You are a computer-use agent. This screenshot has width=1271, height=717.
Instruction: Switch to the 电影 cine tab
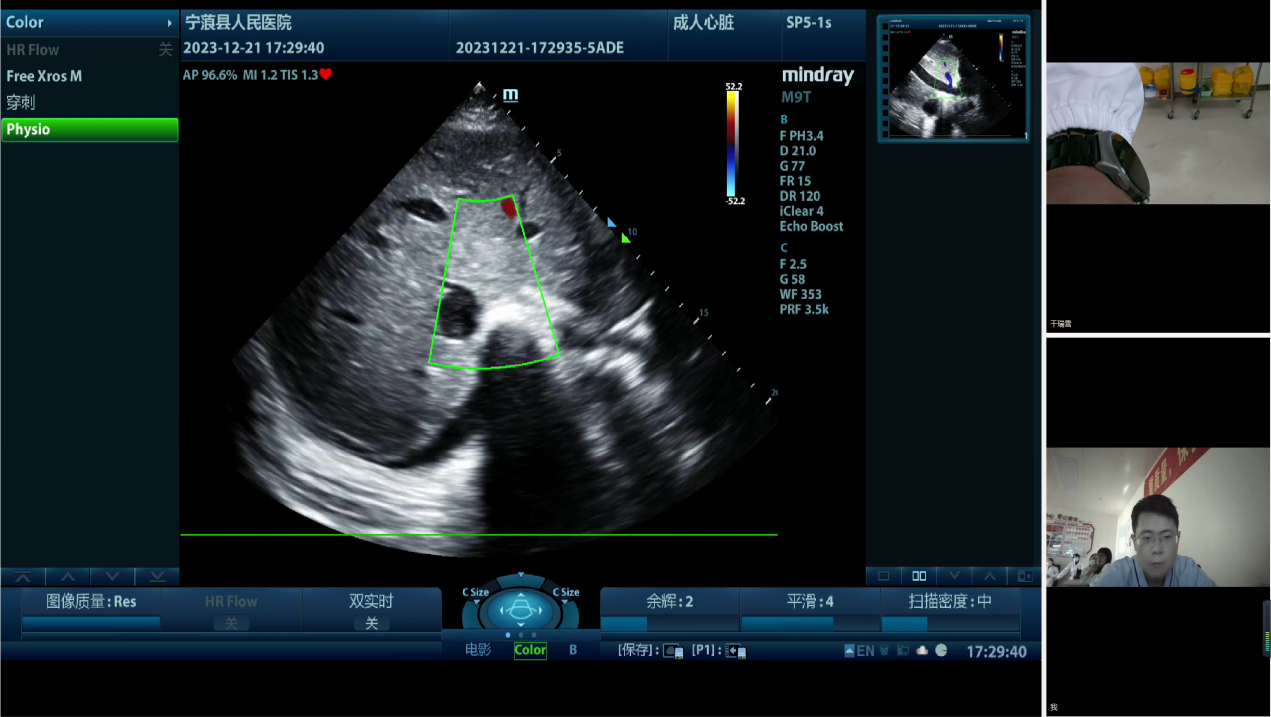click(x=478, y=650)
